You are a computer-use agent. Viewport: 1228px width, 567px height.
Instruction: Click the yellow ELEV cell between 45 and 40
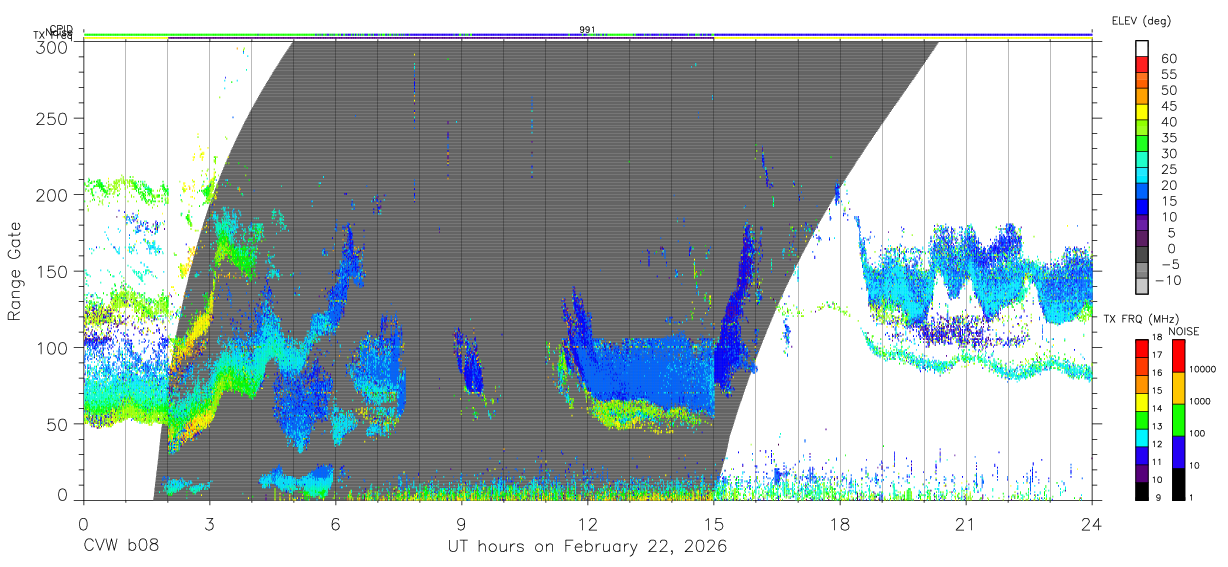pyautogui.click(x=1142, y=112)
